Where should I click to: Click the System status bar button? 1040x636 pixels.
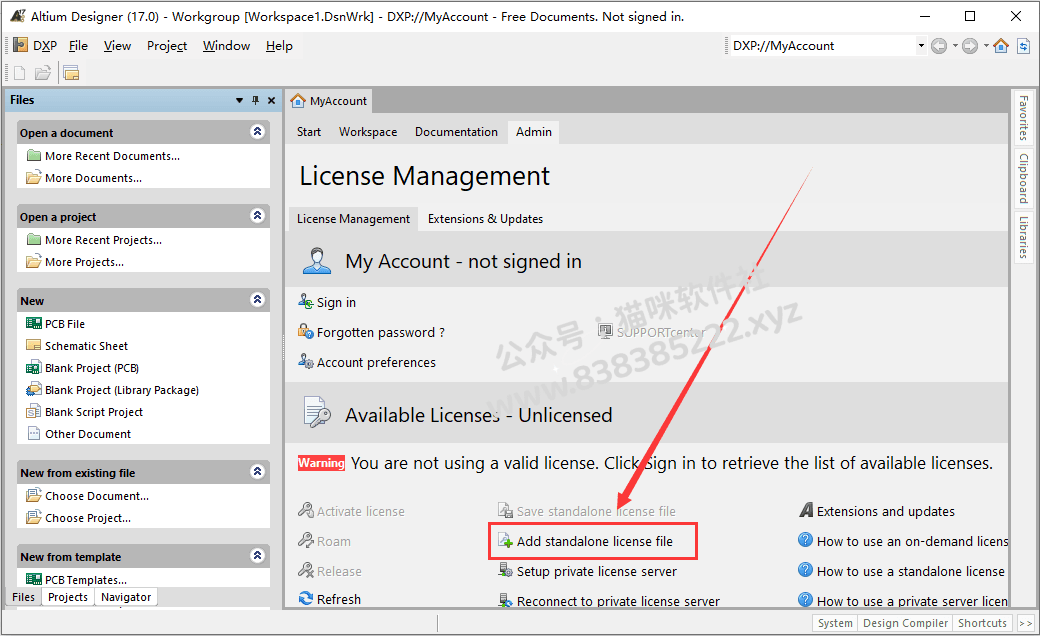tap(835, 623)
